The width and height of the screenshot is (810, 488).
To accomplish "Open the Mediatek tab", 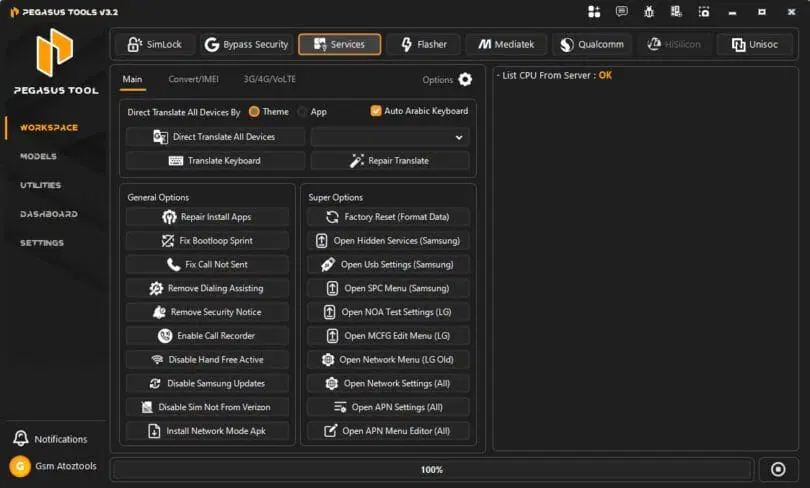I will click(x=506, y=44).
